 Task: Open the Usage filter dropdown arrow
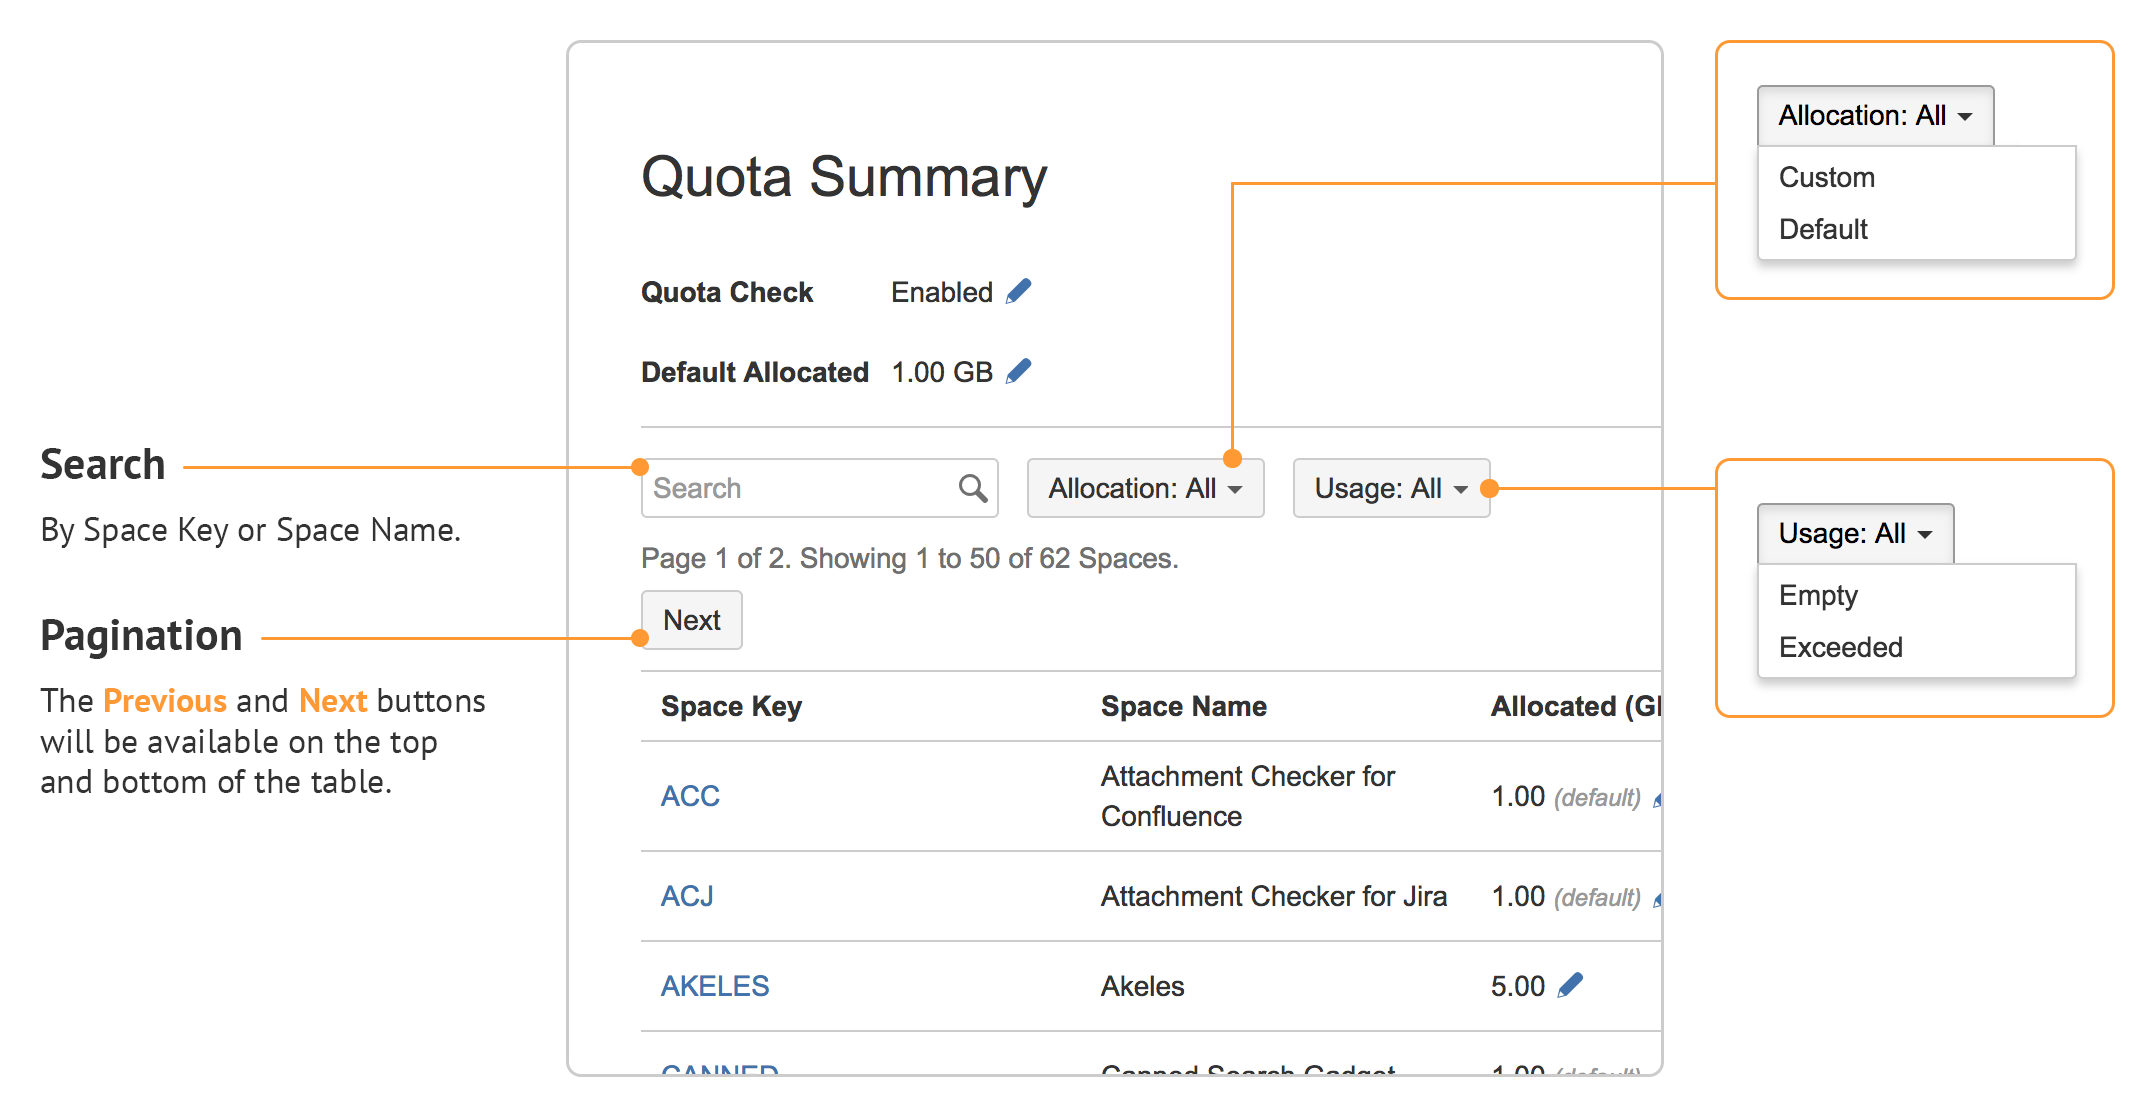pyautogui.click(x=1461, y=488)
